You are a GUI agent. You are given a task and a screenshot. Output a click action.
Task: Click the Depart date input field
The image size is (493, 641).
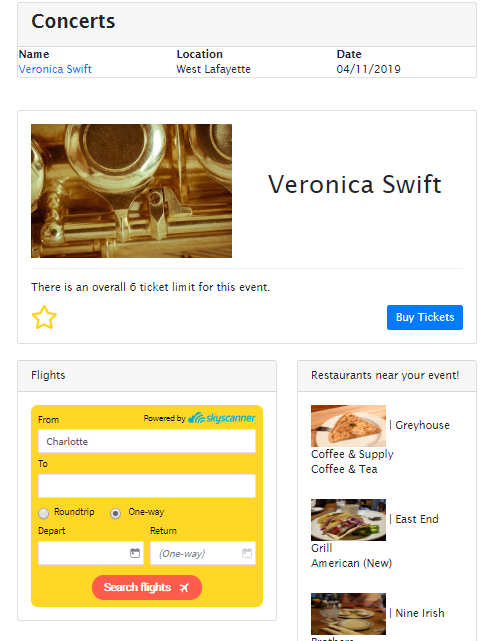91,553
